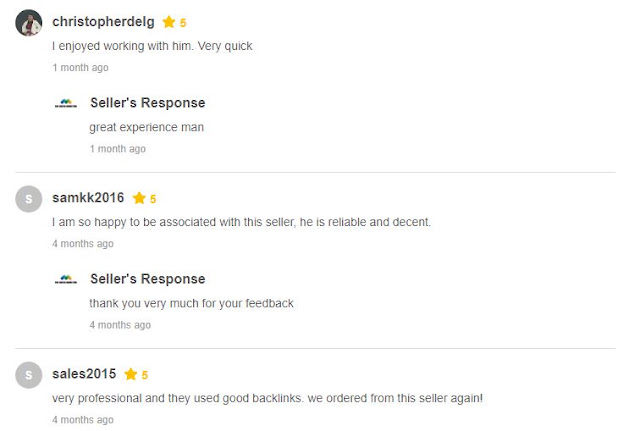This screenshot has height=431, width=640.
Task: Click the rating number 5 beside christopherdelg
Action: point(183,23)
